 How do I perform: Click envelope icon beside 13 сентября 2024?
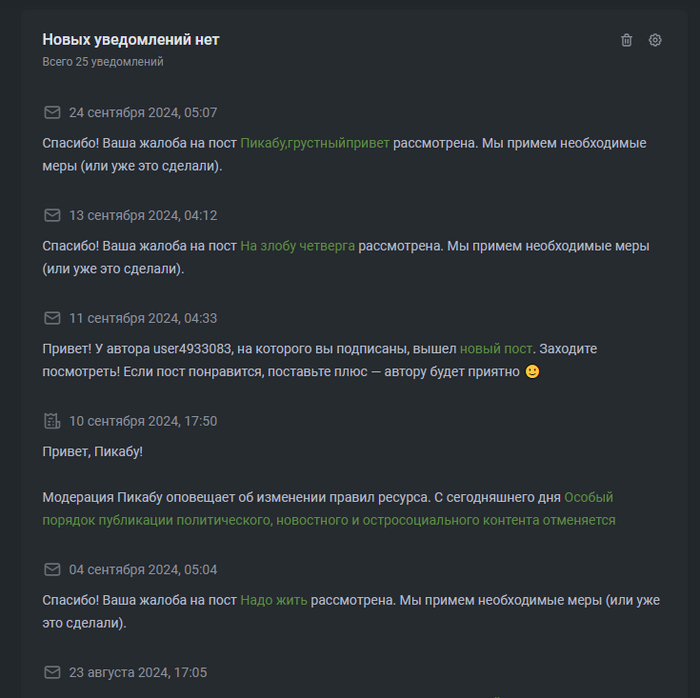point(52,216)
